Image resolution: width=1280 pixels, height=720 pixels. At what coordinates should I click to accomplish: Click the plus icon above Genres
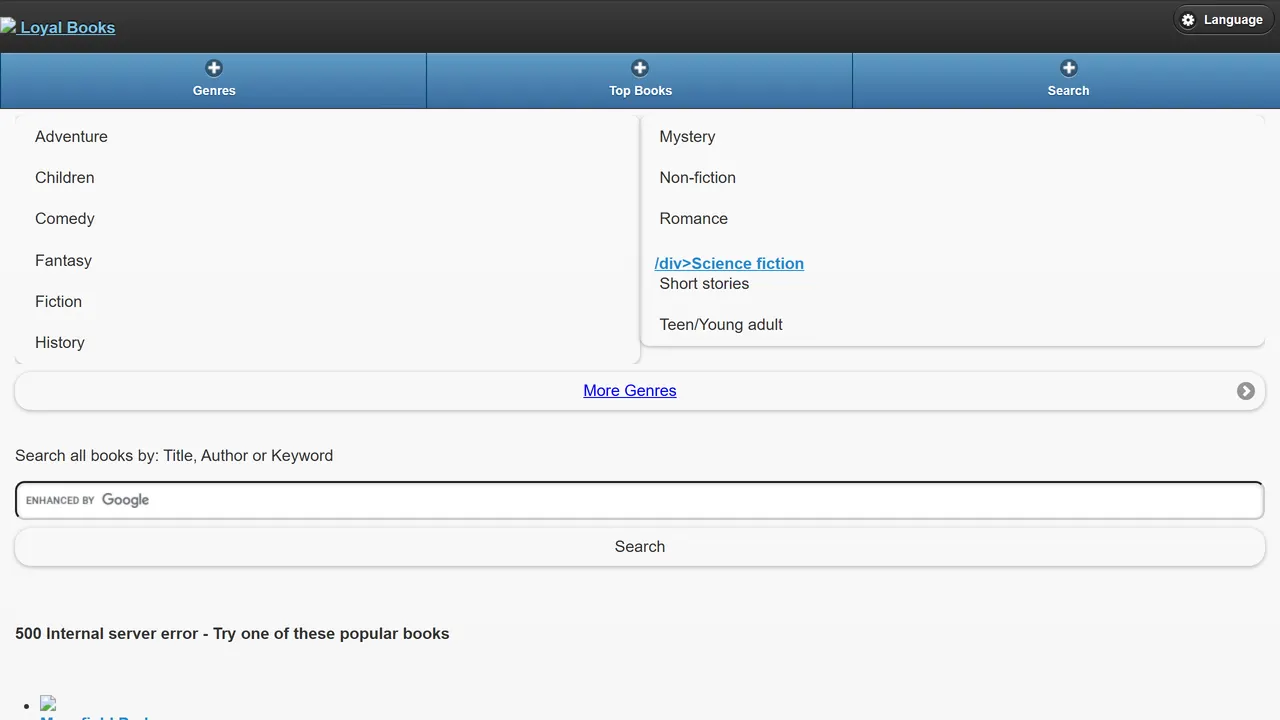click(x=214, y=68)
